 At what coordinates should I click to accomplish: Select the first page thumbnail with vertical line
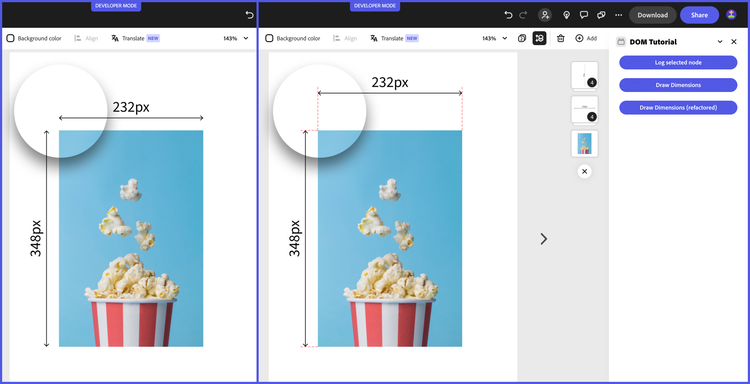click(x=585, y=75)
